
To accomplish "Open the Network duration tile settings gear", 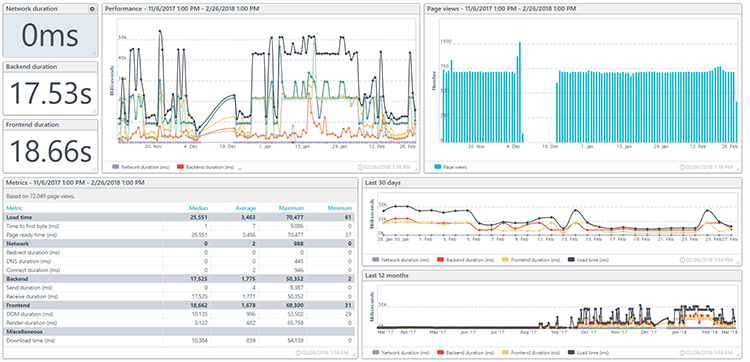I will pos(92,9).
